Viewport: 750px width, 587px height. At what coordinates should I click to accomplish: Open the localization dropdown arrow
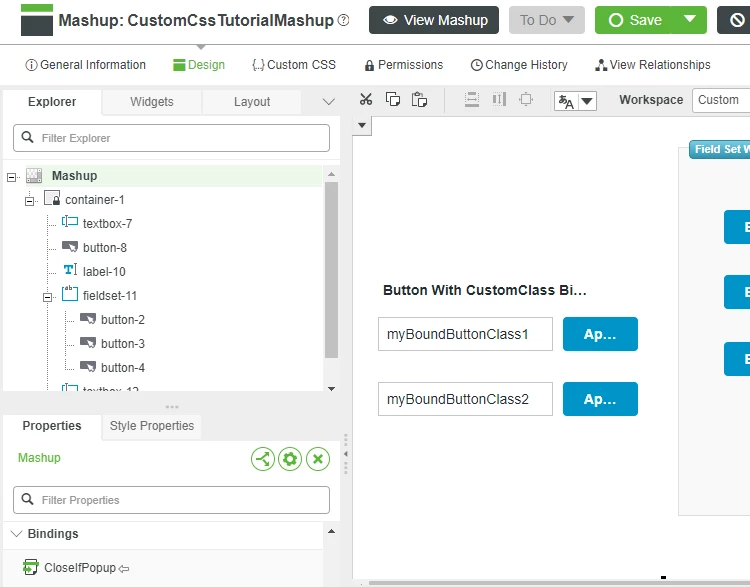(587, 101)
